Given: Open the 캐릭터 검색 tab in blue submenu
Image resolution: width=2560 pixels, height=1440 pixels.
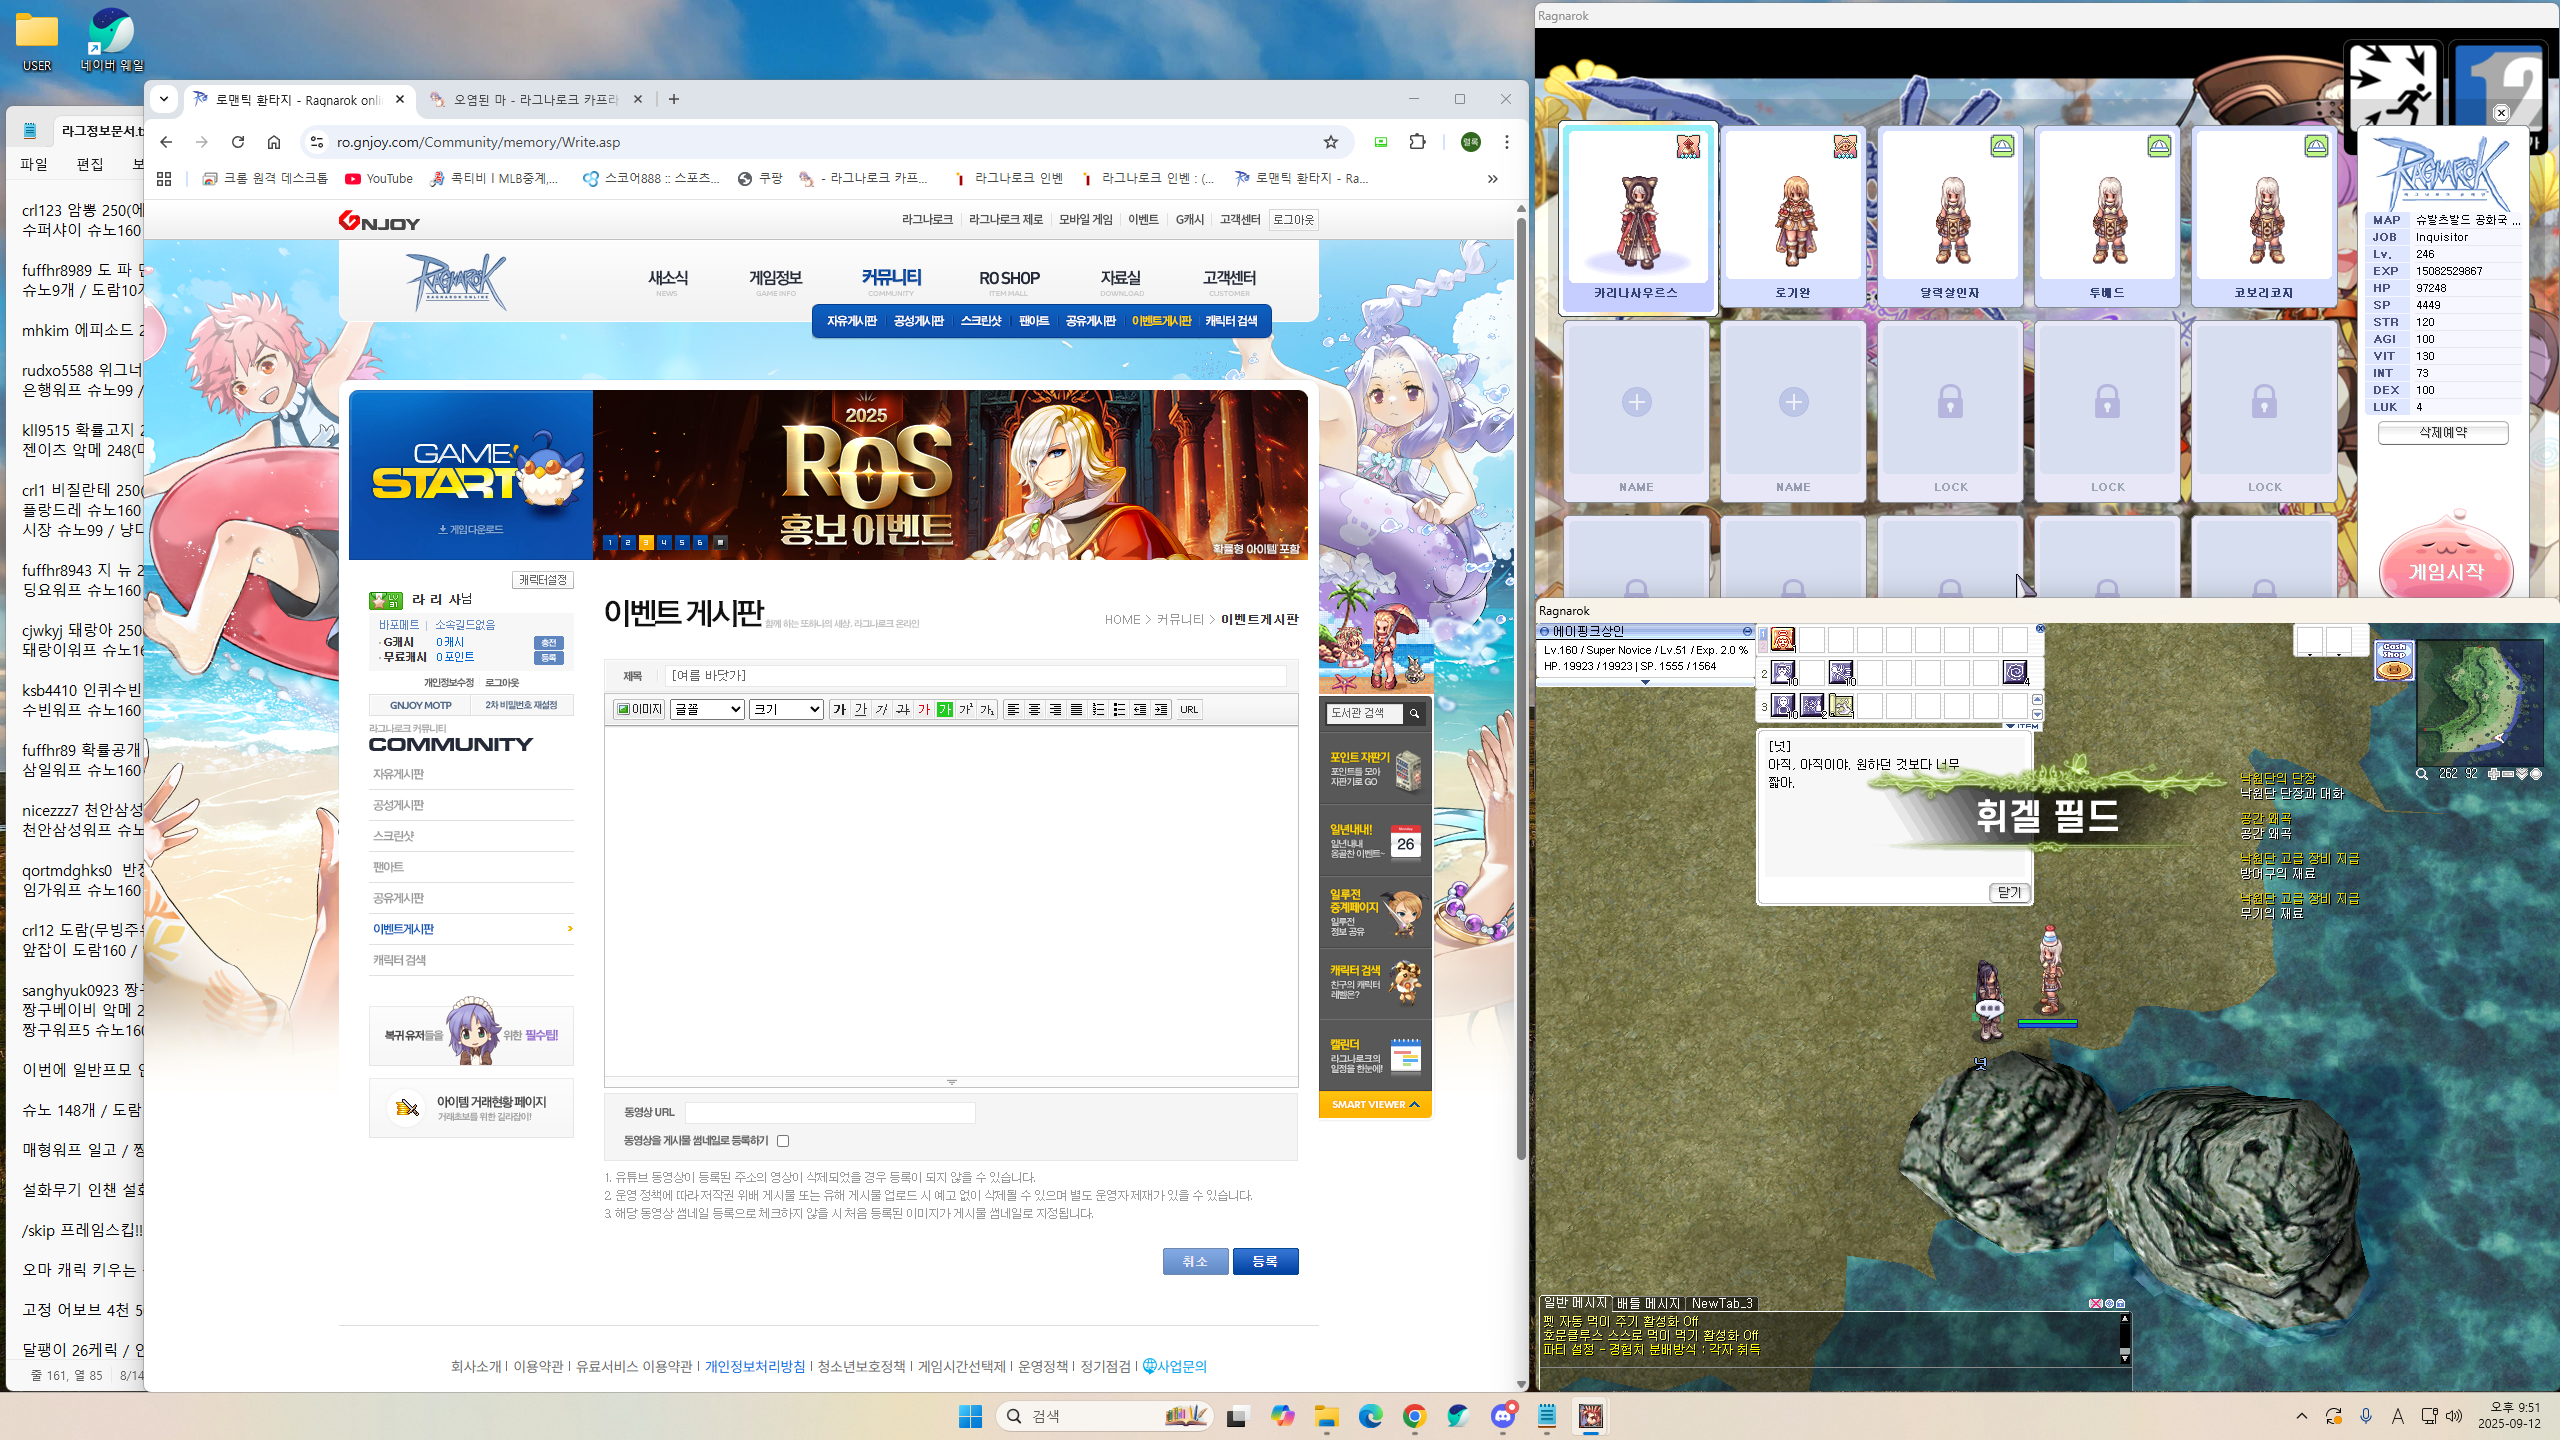Looking at the screenshot, I should point(1231,321).
